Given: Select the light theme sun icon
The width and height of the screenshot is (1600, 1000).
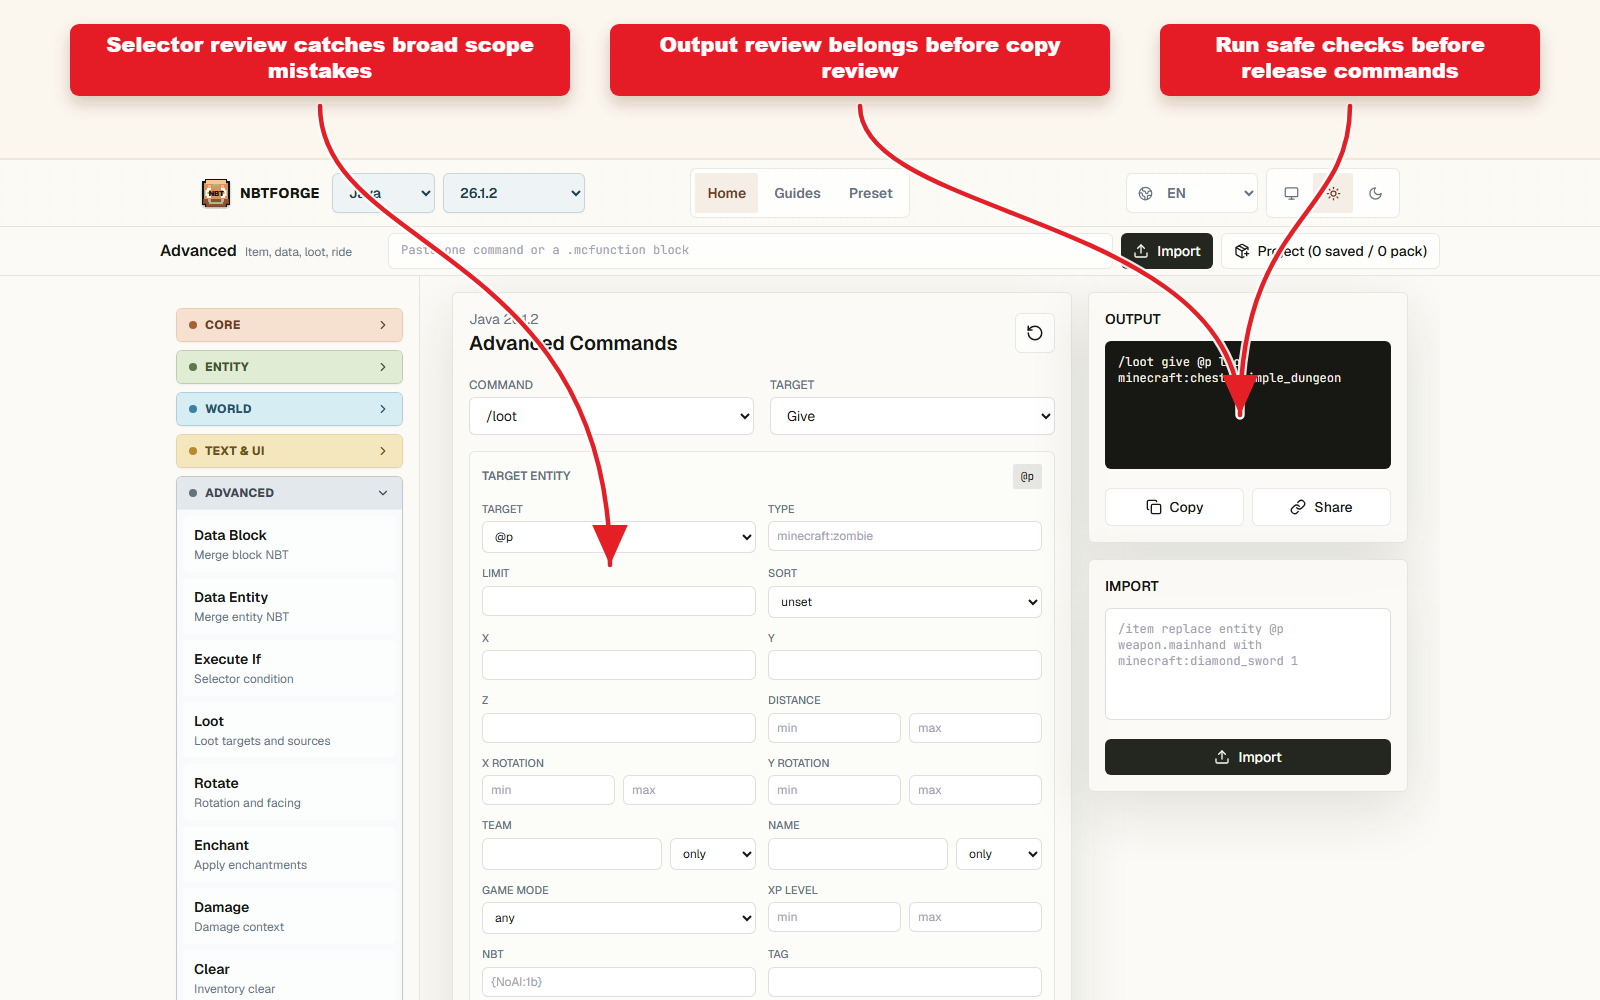Looking at the screenshot, I should click(1333, 193).
